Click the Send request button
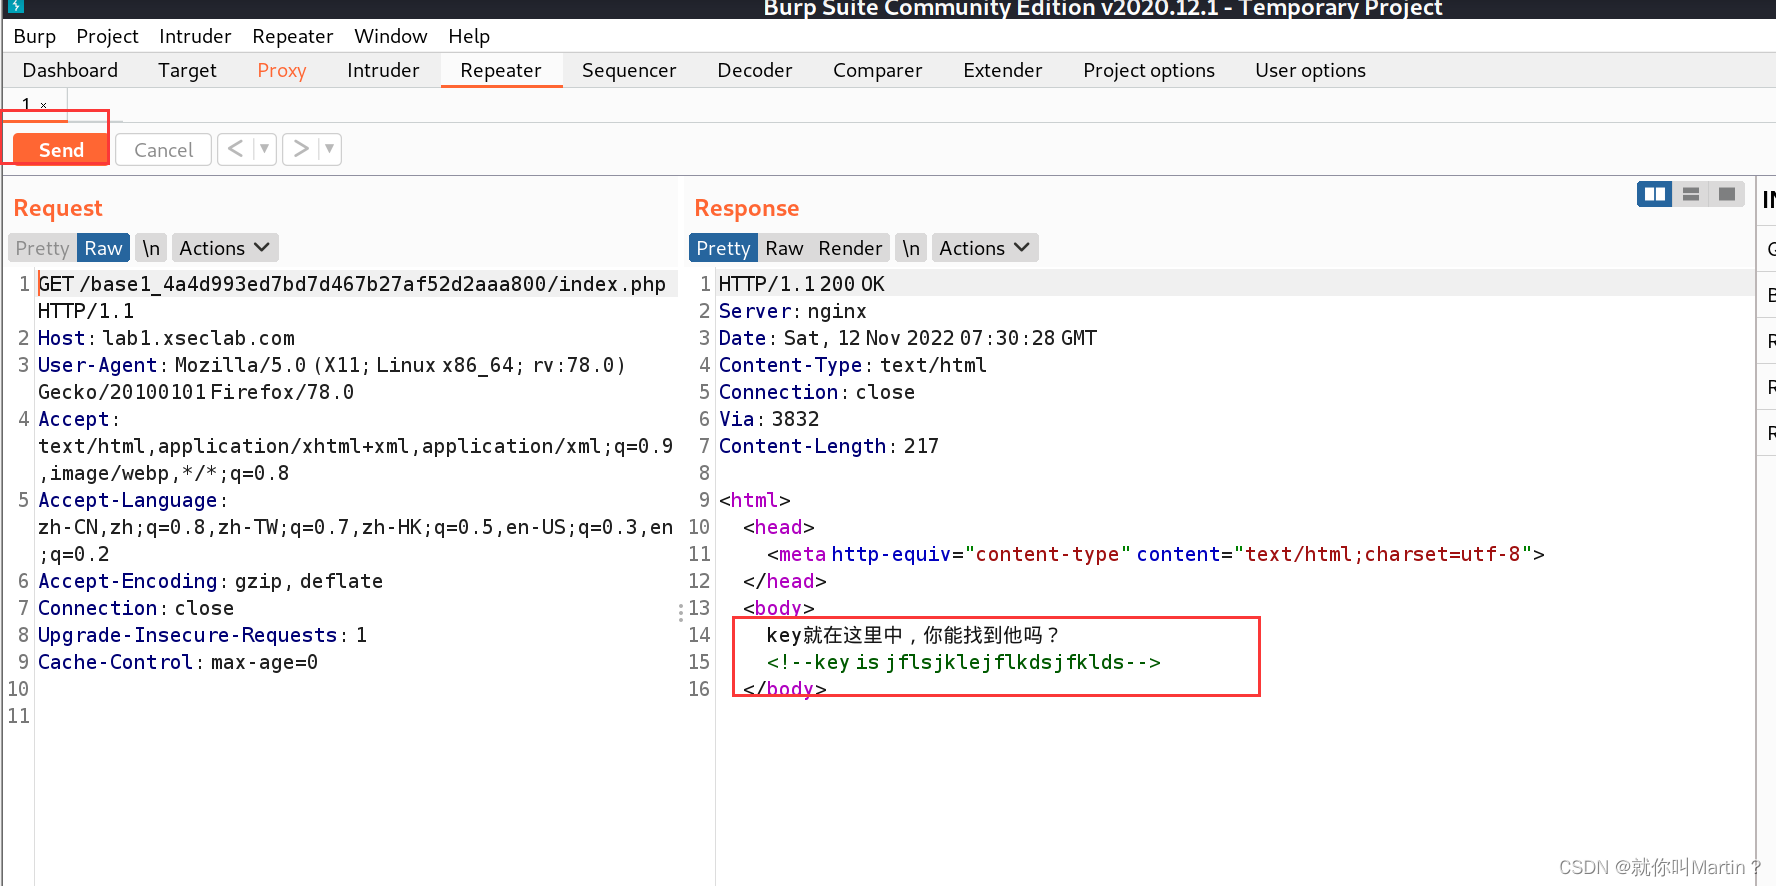The width and height of the screenshot is (1776, 886). point(60,150)
